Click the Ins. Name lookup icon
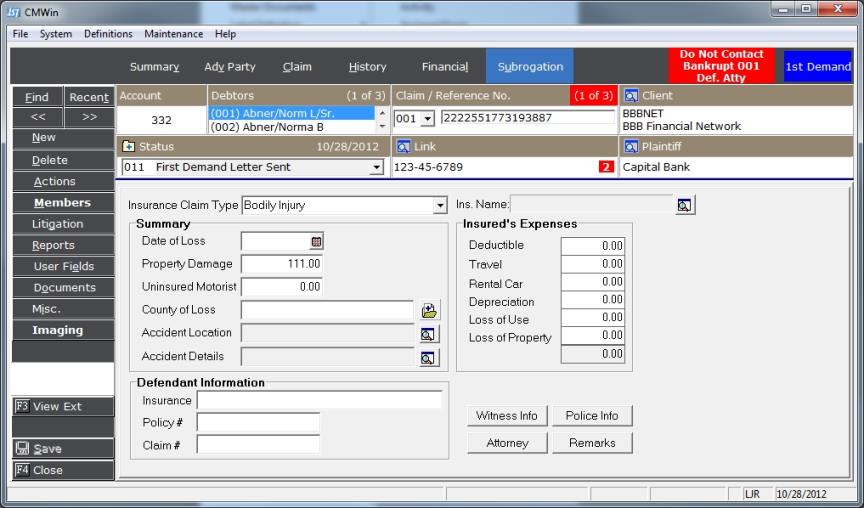 click(x=684, y=205)
